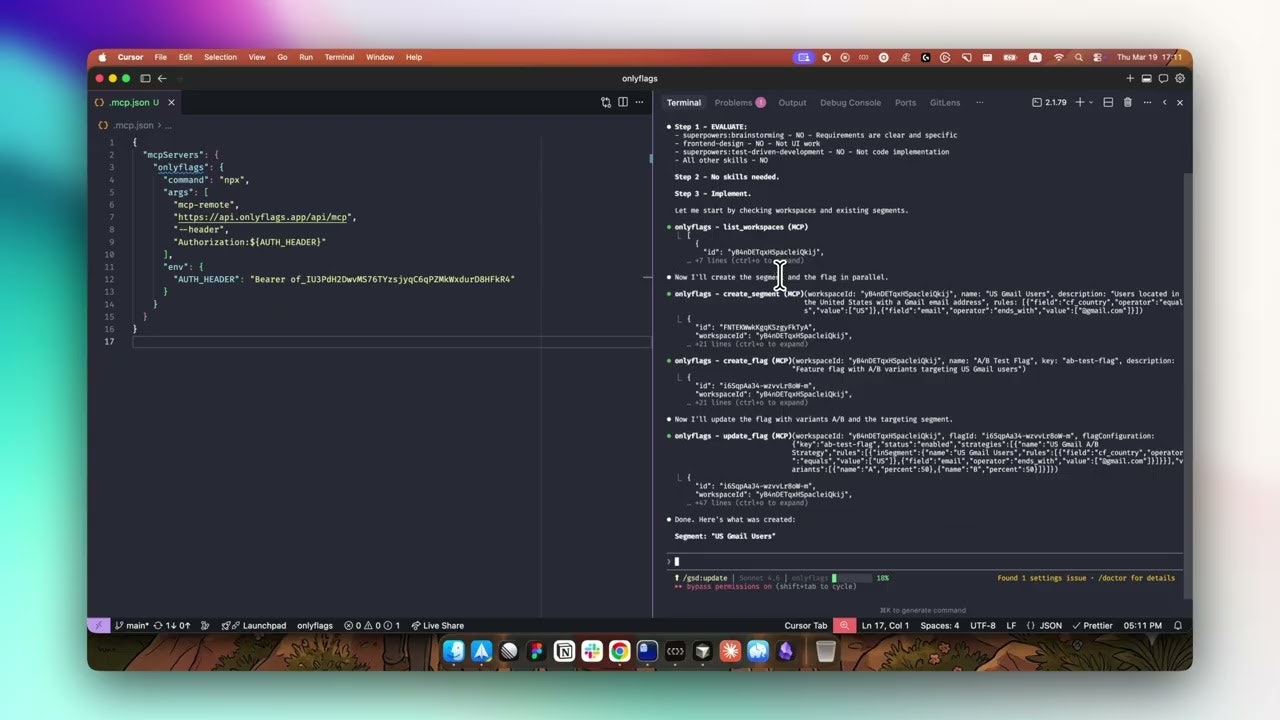Kill terminal with the trash icon
Image resolution: width=1280 pixels, height=720 pixels.
1128,102
